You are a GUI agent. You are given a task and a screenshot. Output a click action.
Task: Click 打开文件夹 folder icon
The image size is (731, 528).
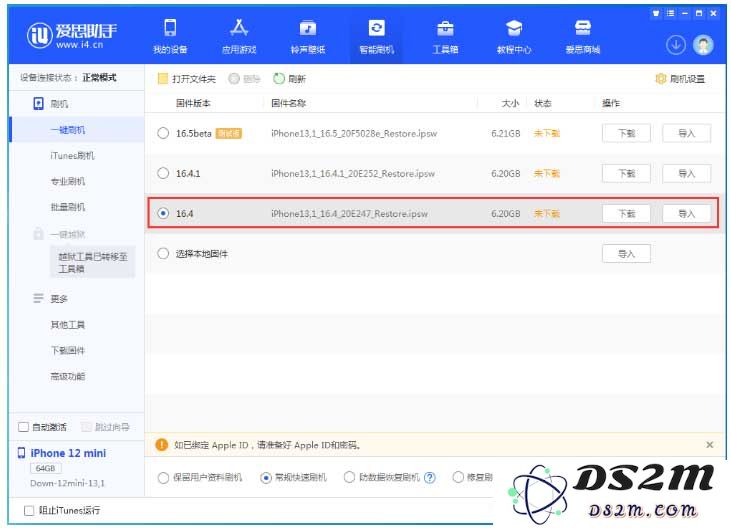click(162, 79)
